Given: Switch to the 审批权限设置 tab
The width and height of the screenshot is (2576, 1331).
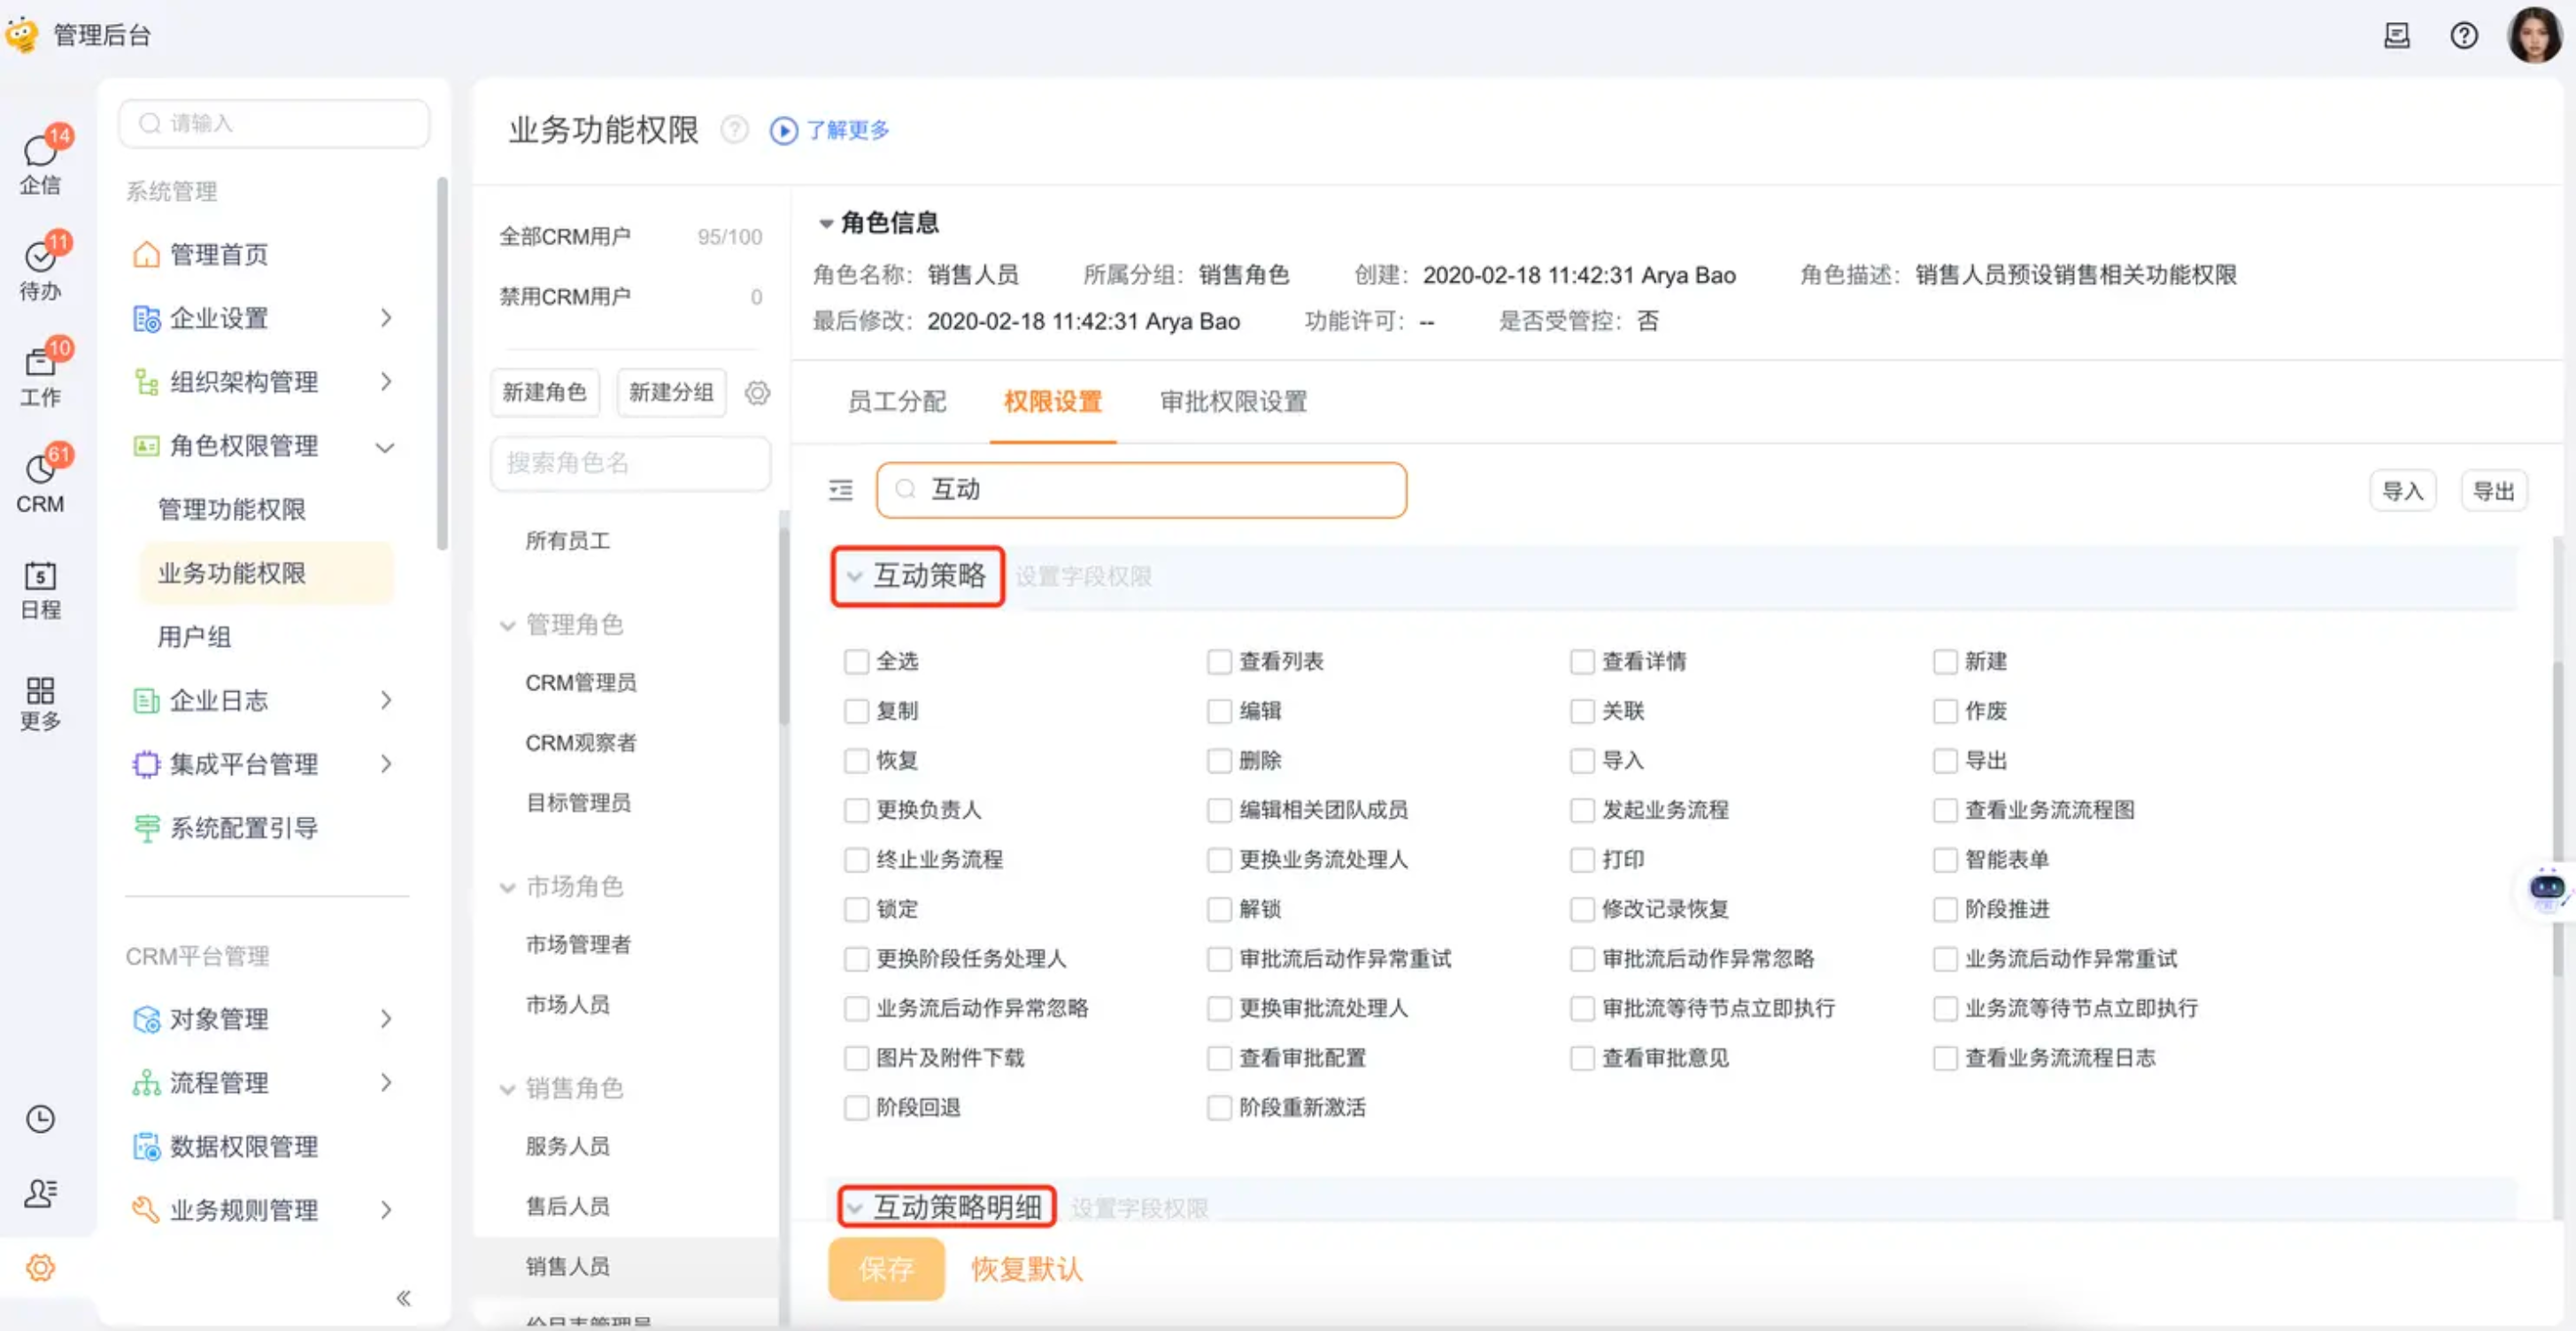Looking at the screenshot, I should 1233,402.
